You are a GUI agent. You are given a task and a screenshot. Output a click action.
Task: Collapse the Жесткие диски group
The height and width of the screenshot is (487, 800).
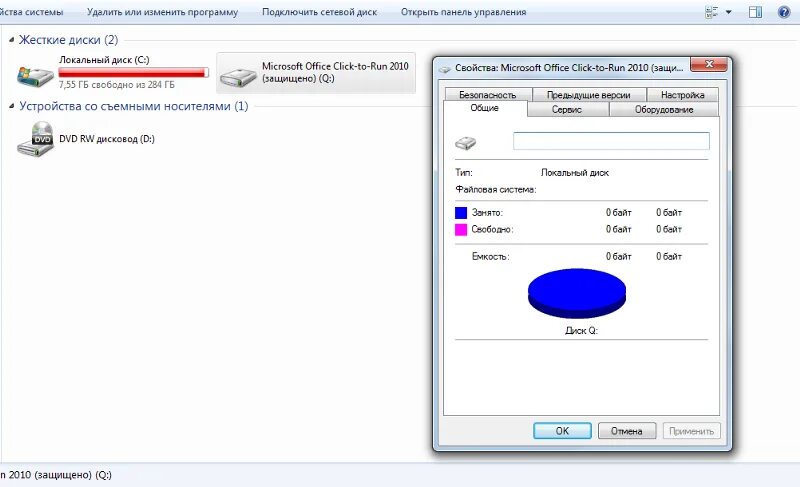[x=11, y=40]
